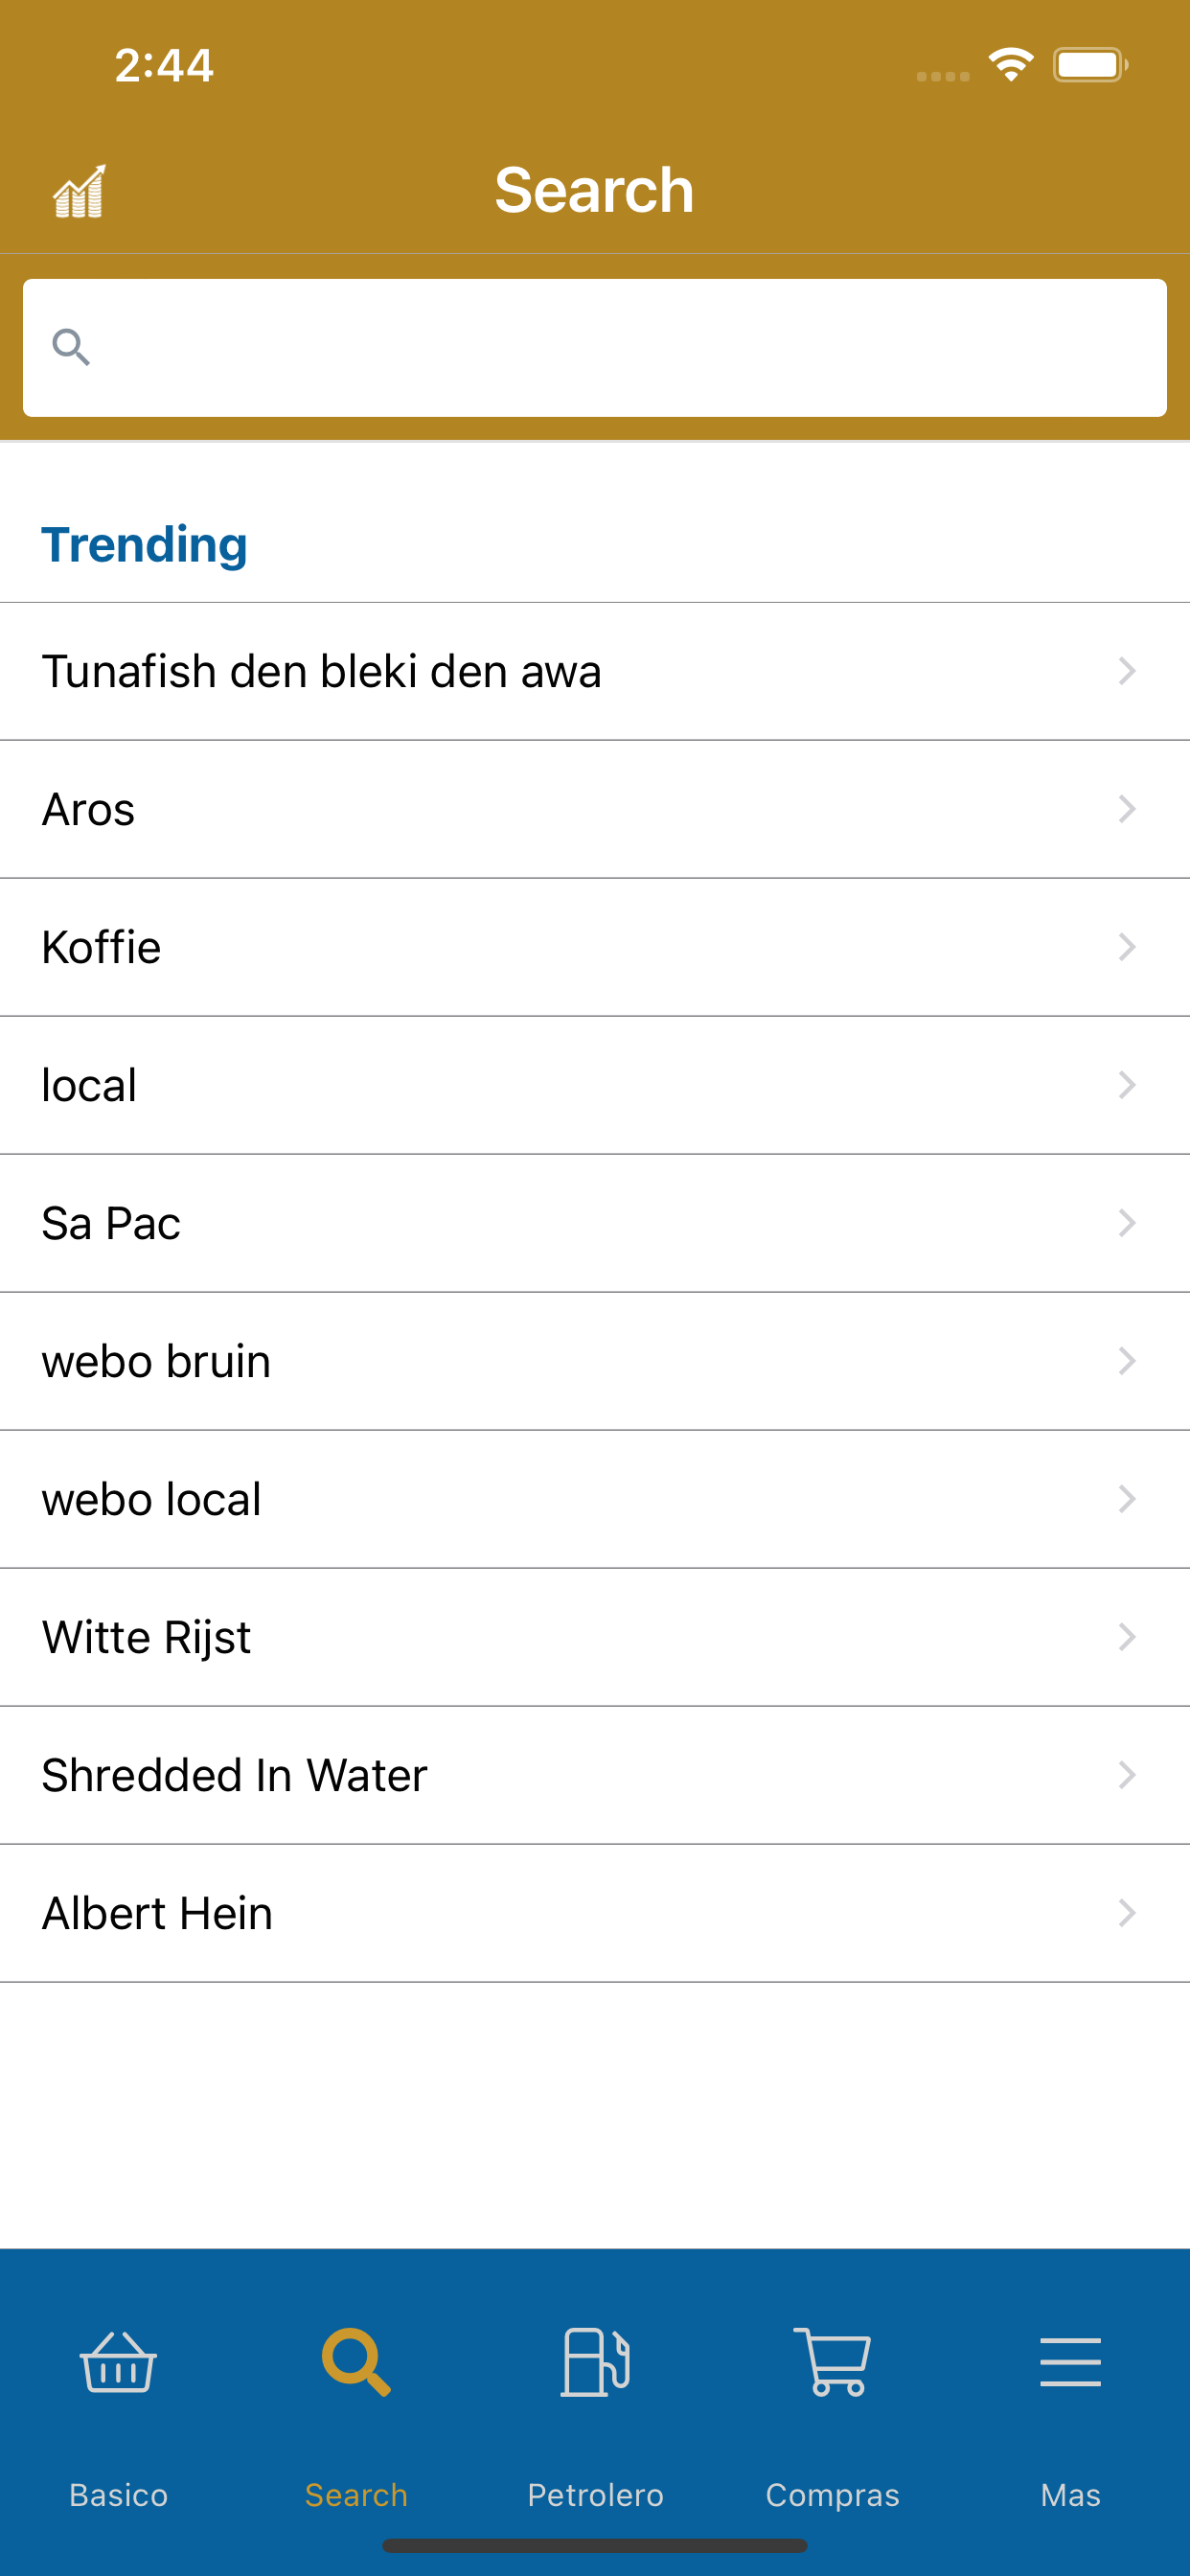Choose the webo local trending item
This screenshot has width=1190, height=2576.
coord(595,1499)
